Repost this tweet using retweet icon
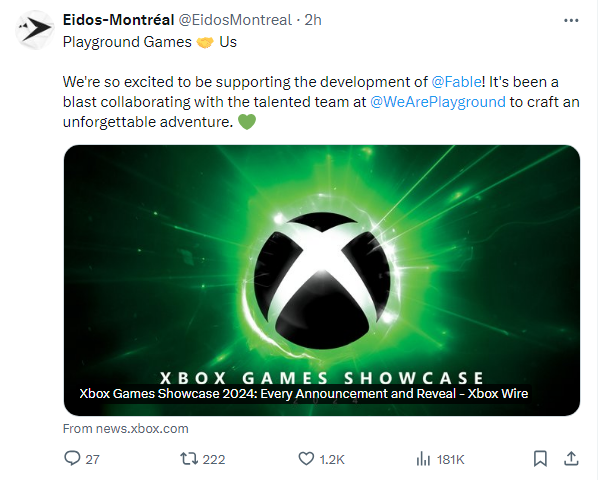Screen dimensions: 601x480 tap(186, 458)
